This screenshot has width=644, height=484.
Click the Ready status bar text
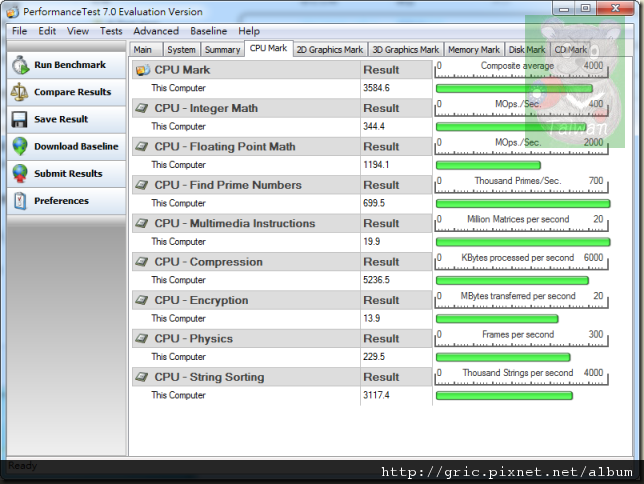click(23, 466)
